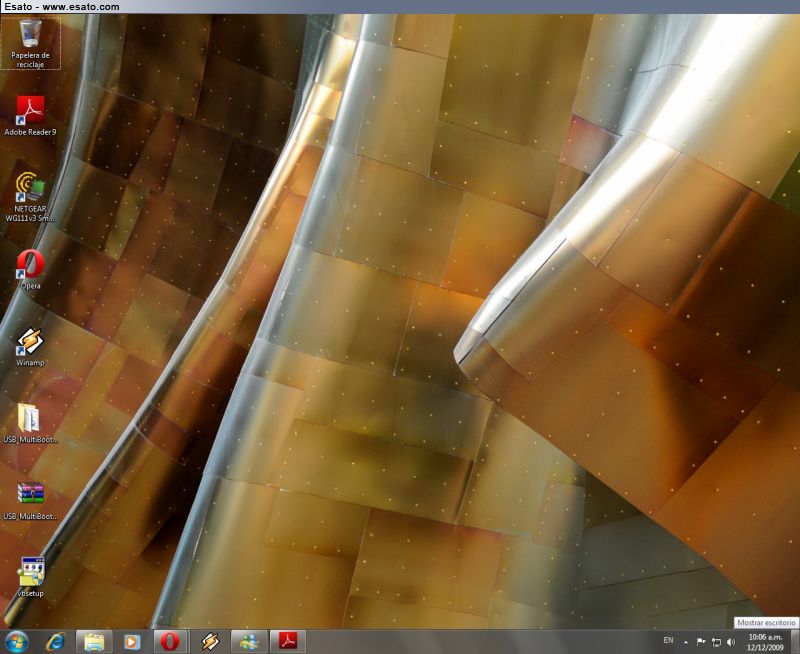The width and height of the screenshot is (800, 654).
Task: Open the volume speaker tray icon
Action: click(731, 642)
